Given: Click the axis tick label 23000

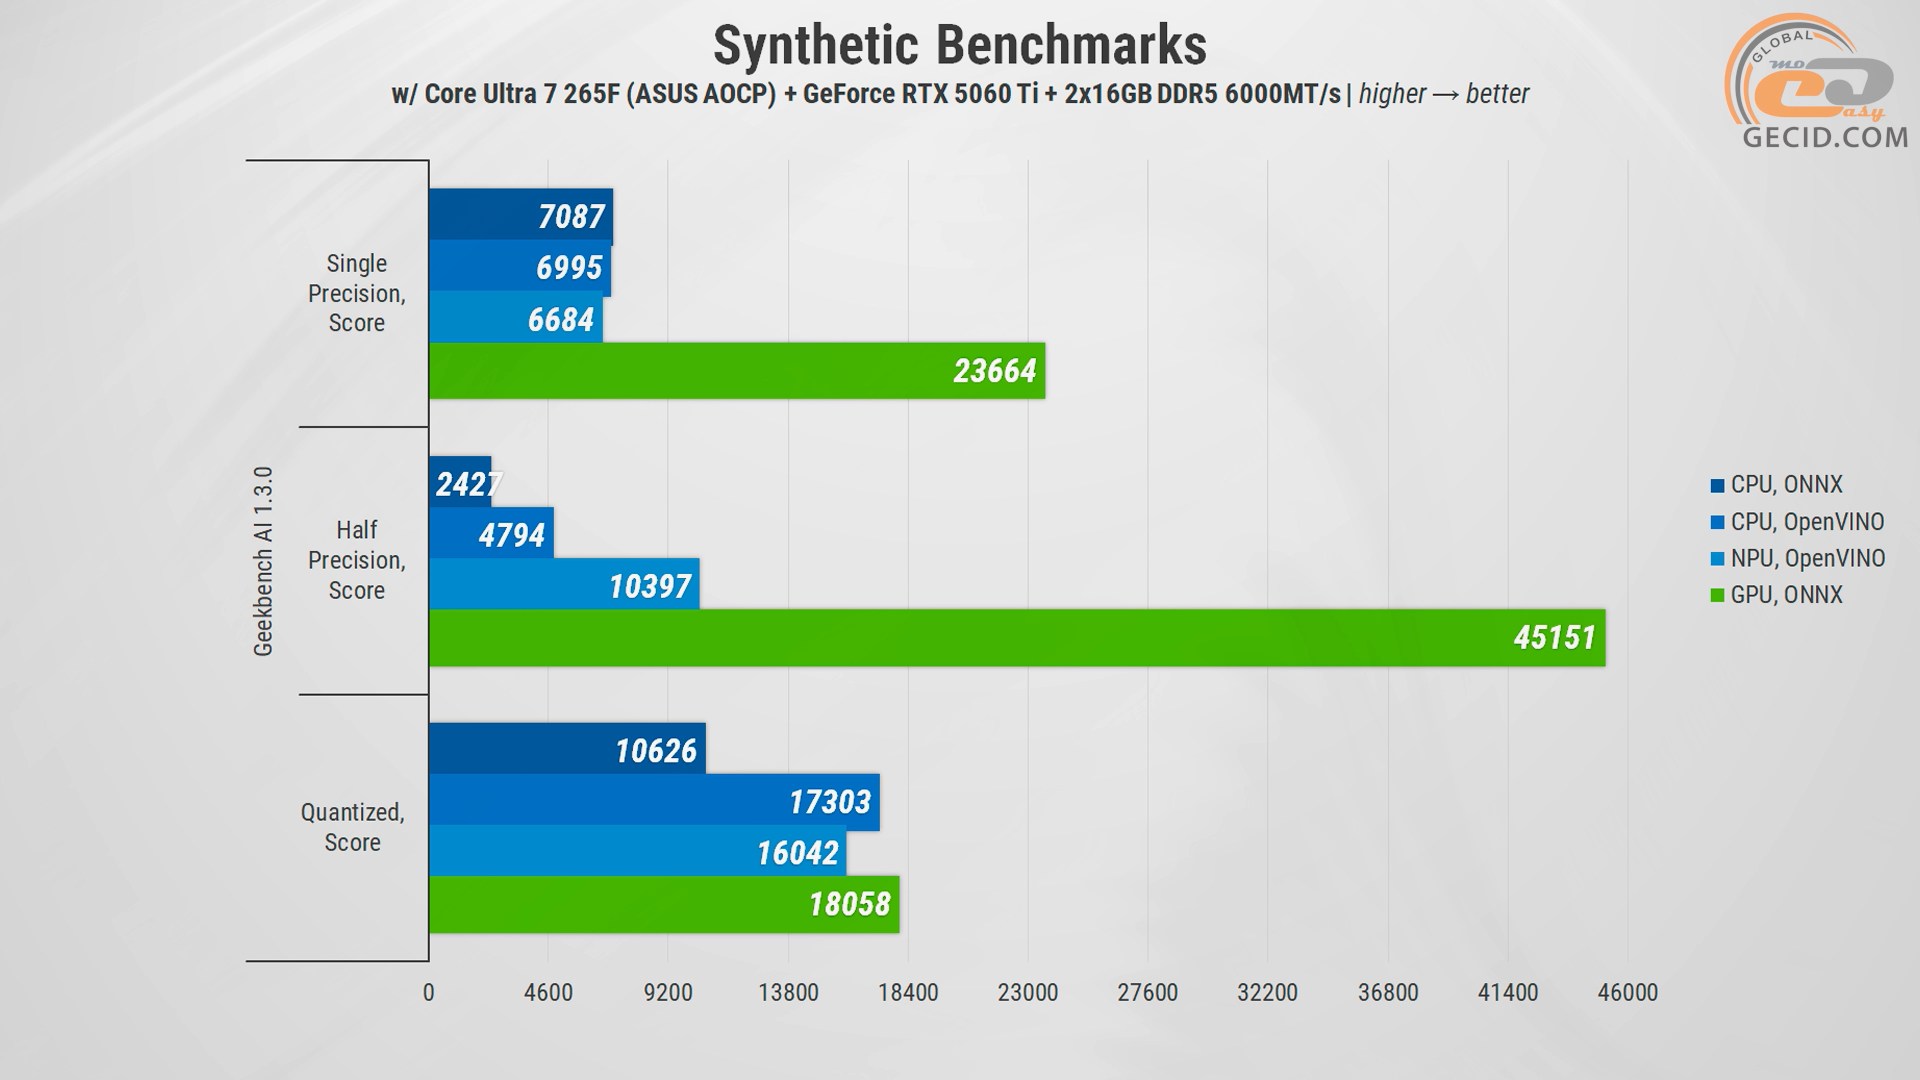Looking at the screenshot, I should (x=1028, y=993).
